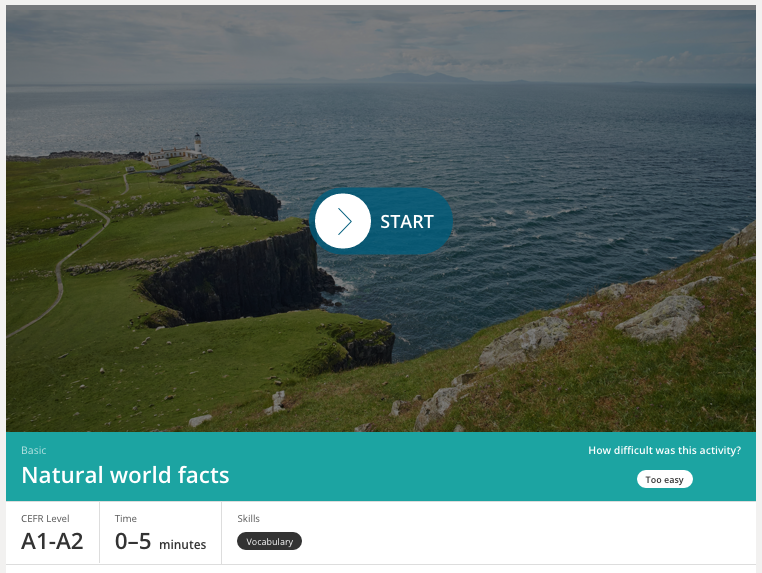Click the lighthouse in the cover photo
Screen dimensions: 762x573
pos(197,142)
